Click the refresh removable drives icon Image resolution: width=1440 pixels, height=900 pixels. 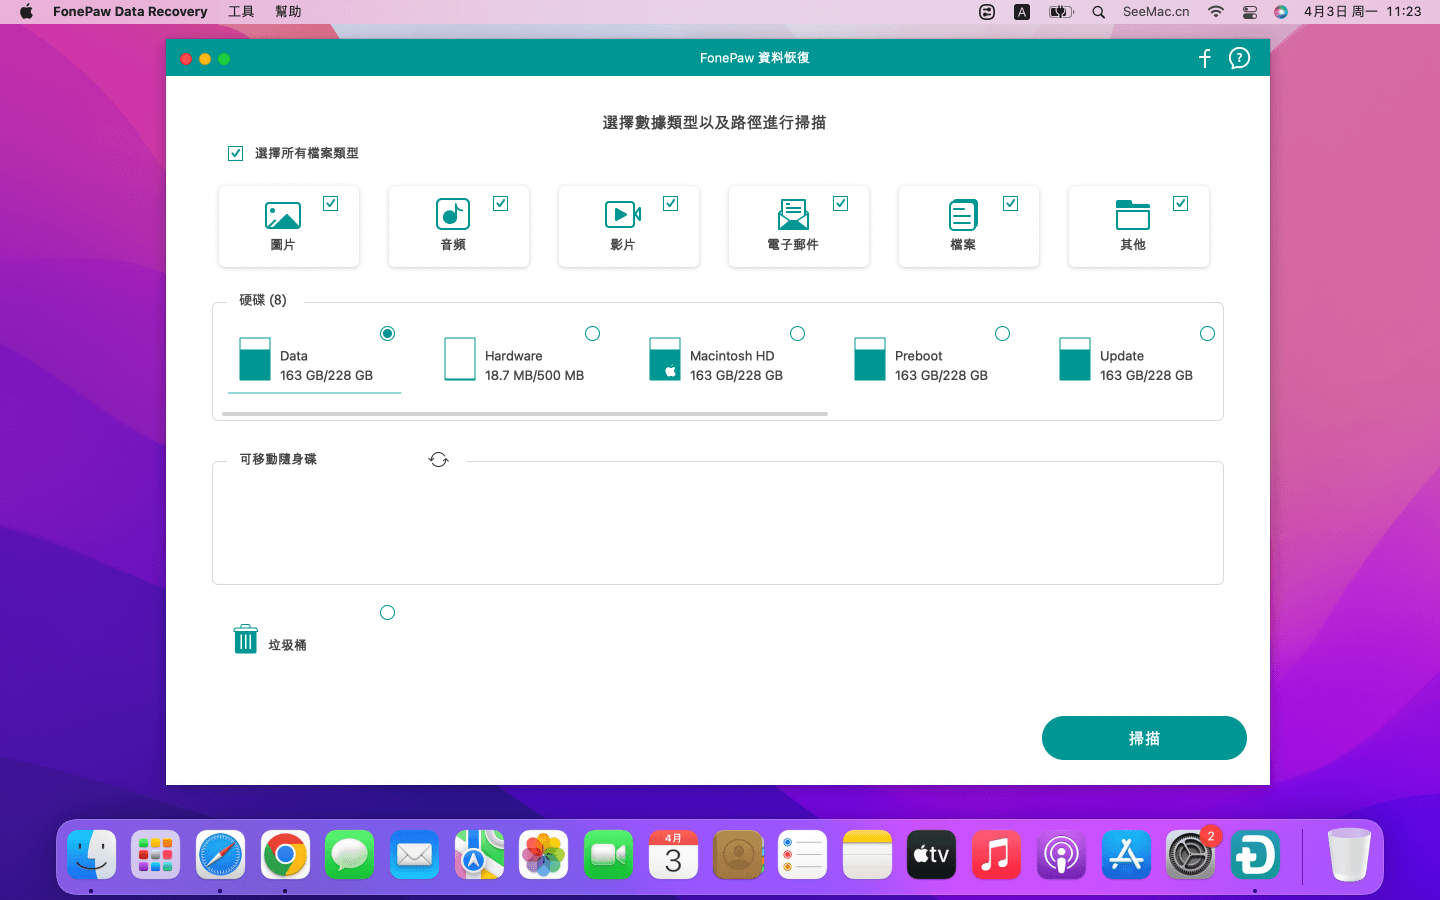438,460
